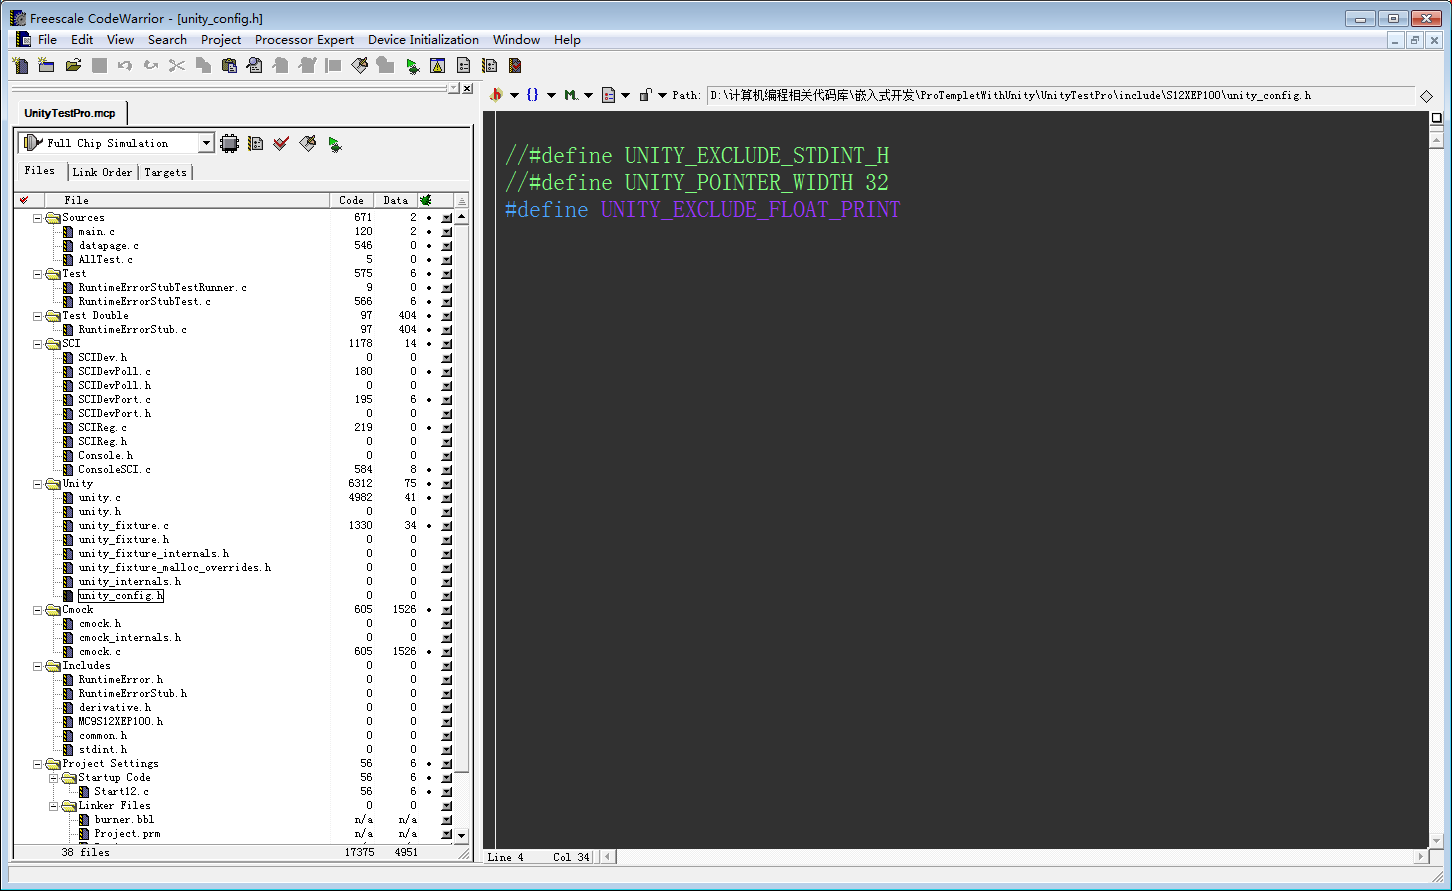Open the Processor Expert menu
Viewport: 1452px width, 891px height.
(x=304, y=40)
